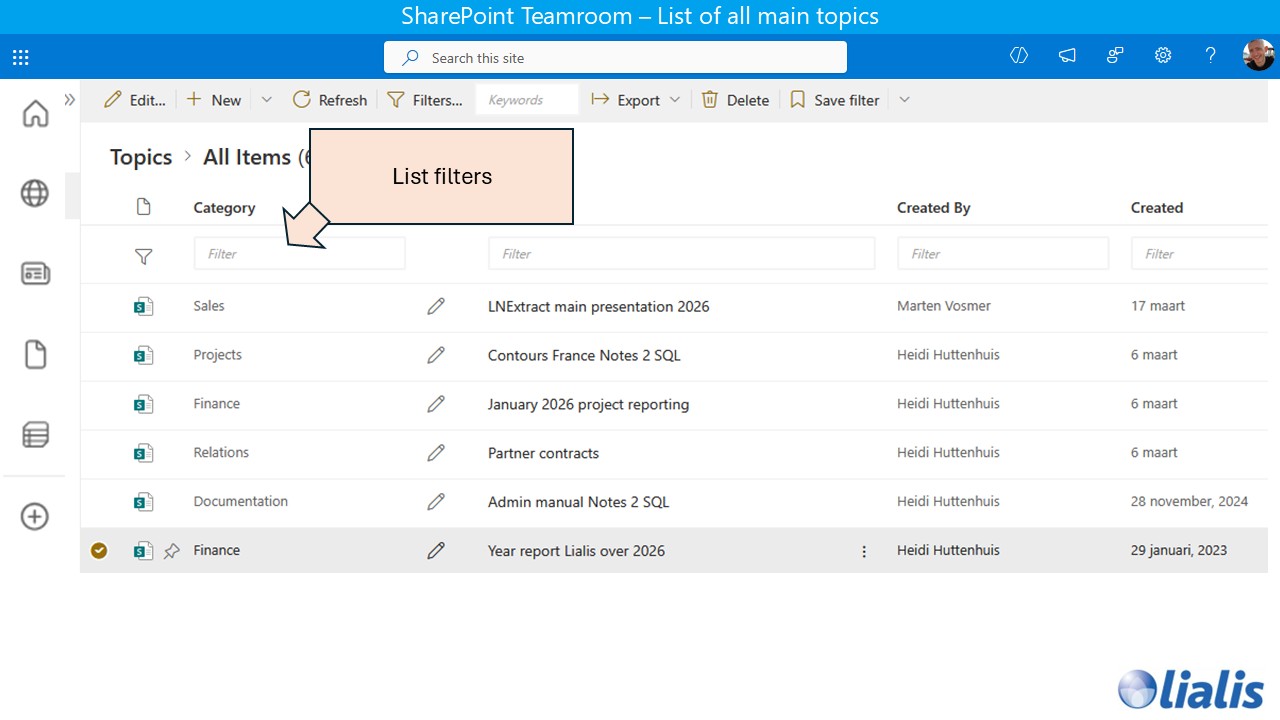Click the plus icon at sidebar bottom

click(x=35, y=516)
